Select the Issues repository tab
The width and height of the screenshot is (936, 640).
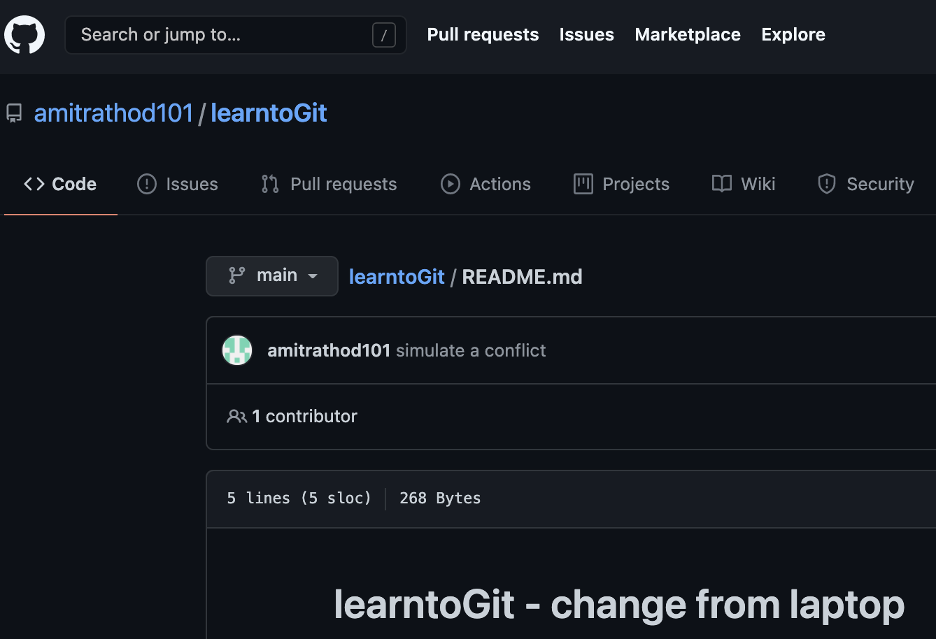(x=177, y=184)
